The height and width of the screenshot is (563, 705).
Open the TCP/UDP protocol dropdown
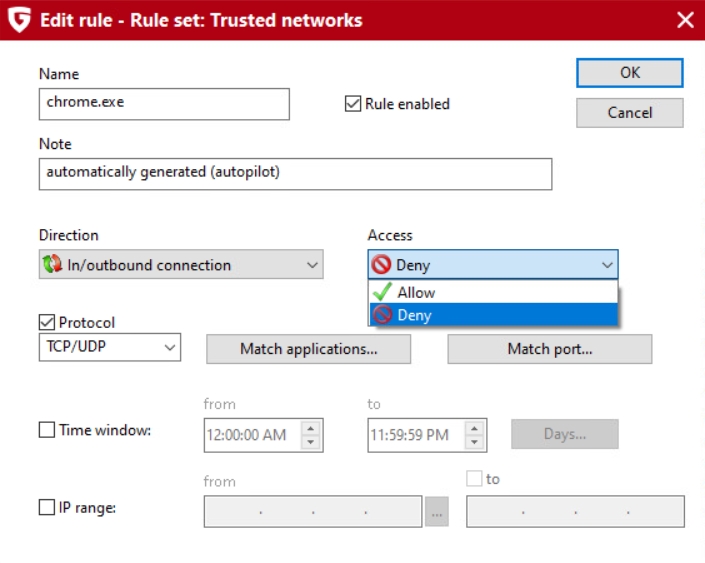click(x=110, y=347)
